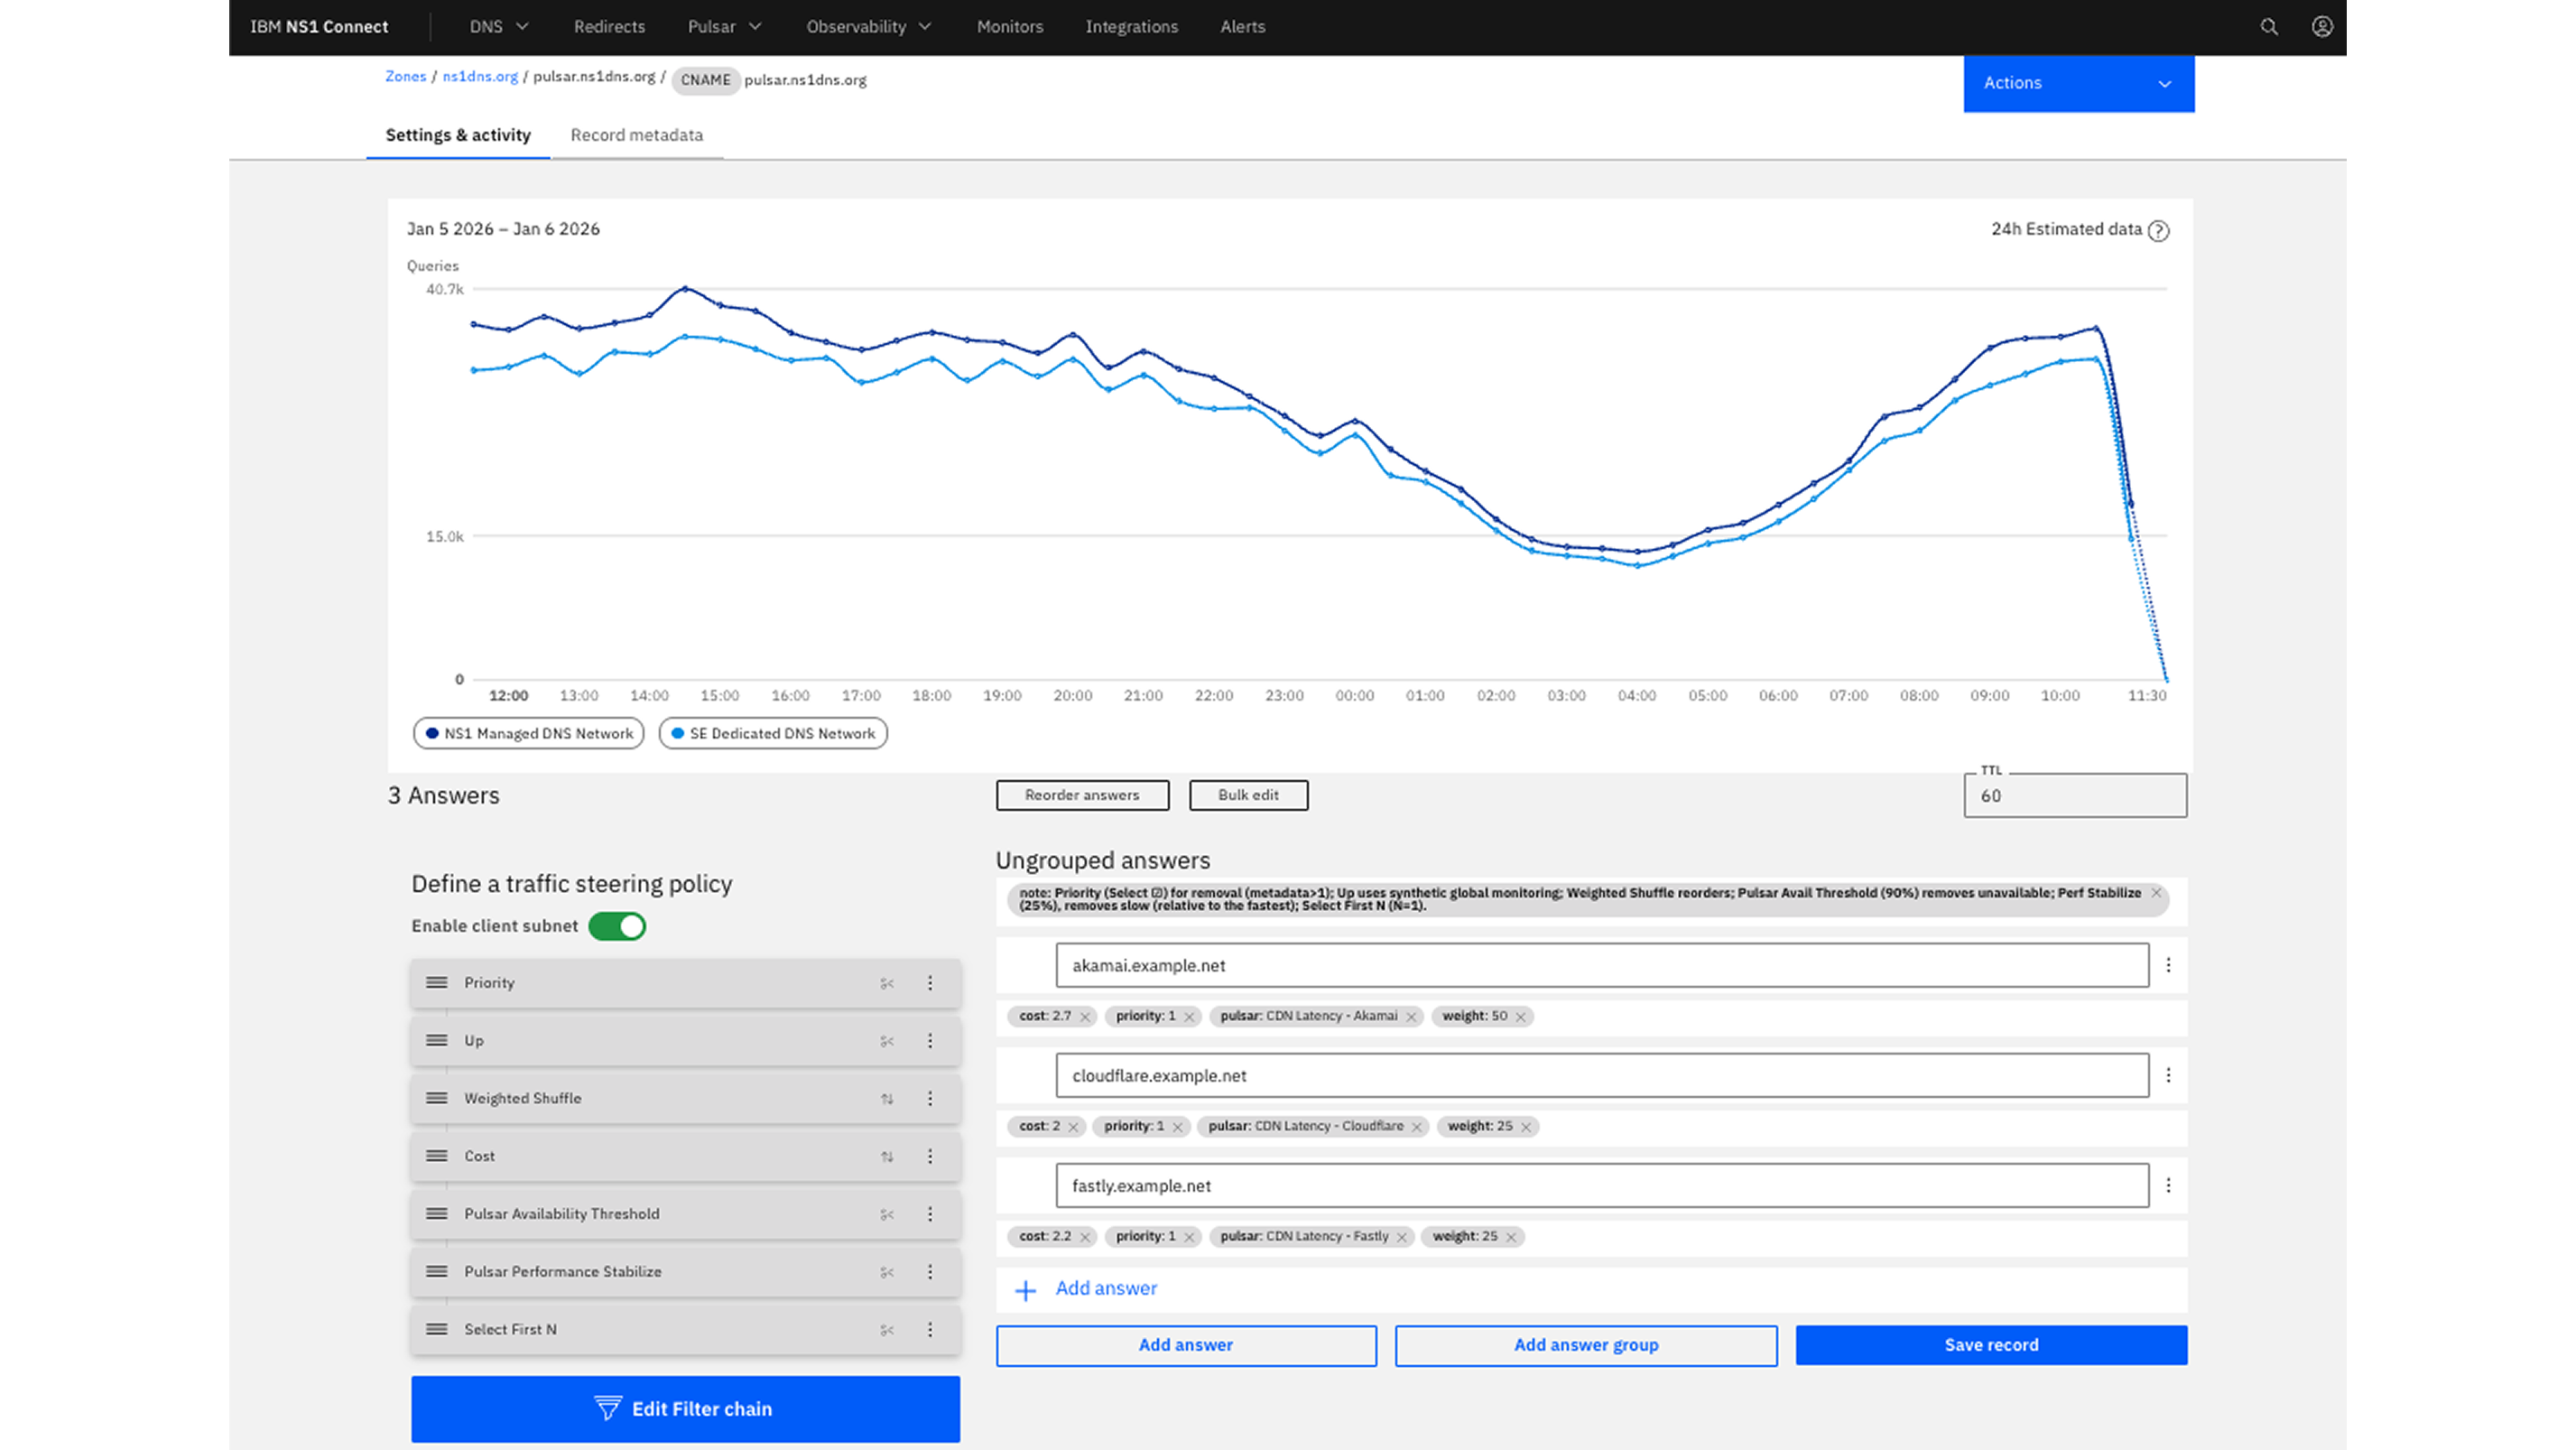The width and height of the screenshot is (2576, 1450).
Task: Click scissors icon on Pulsar Performance Stabilize
Action: point(887,1273)
